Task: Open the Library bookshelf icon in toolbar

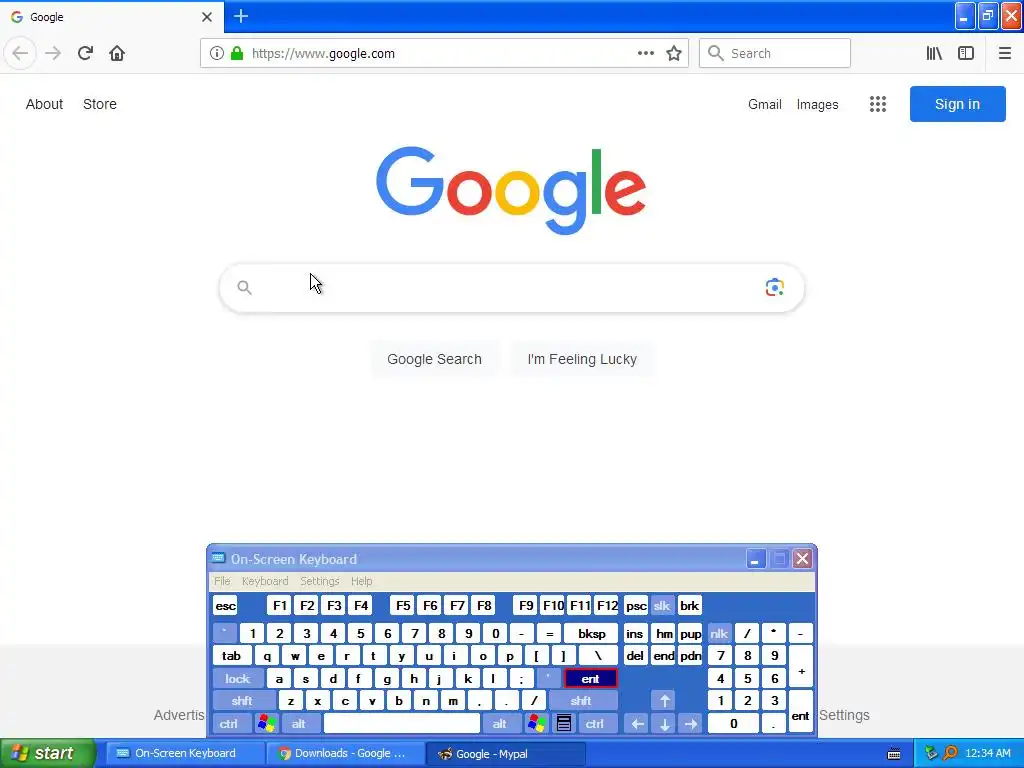Action: 934,54
